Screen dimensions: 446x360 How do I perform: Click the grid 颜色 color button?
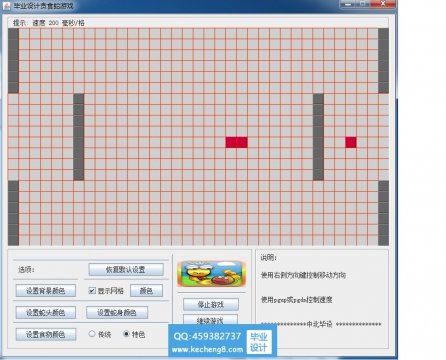pyautogui.click(x=146, y=291)
